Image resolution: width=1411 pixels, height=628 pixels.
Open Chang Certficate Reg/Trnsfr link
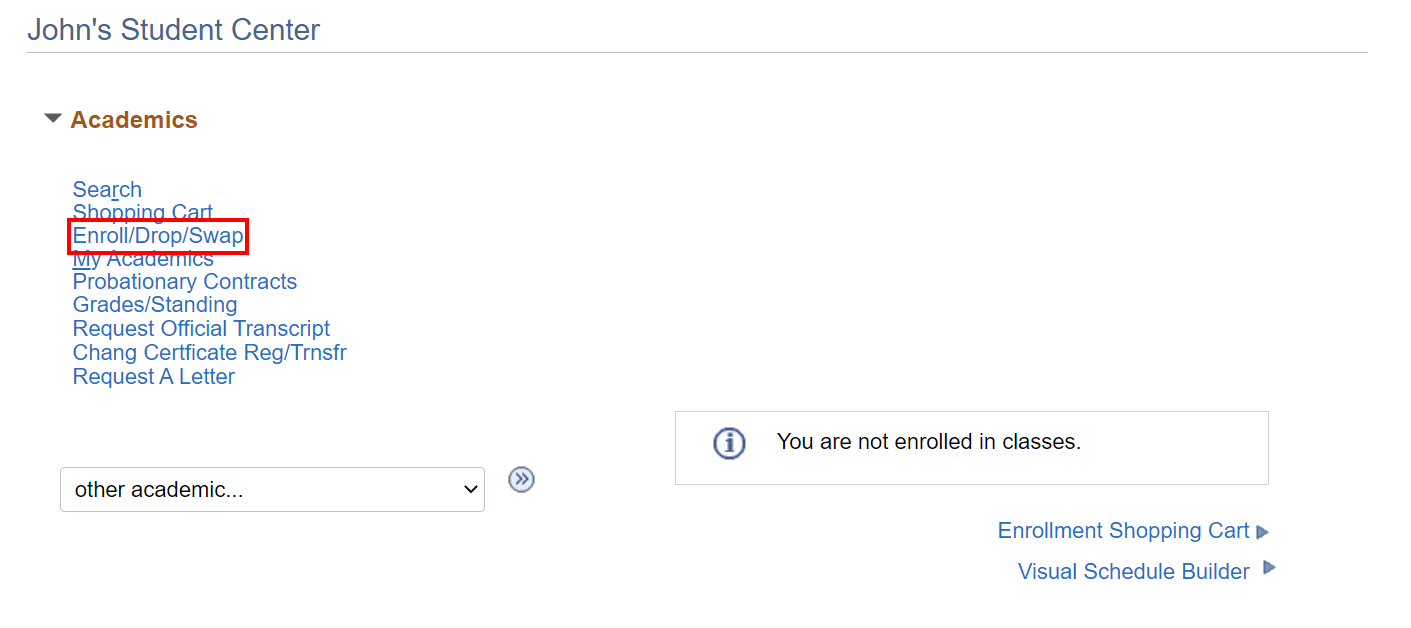pos(210,353)
